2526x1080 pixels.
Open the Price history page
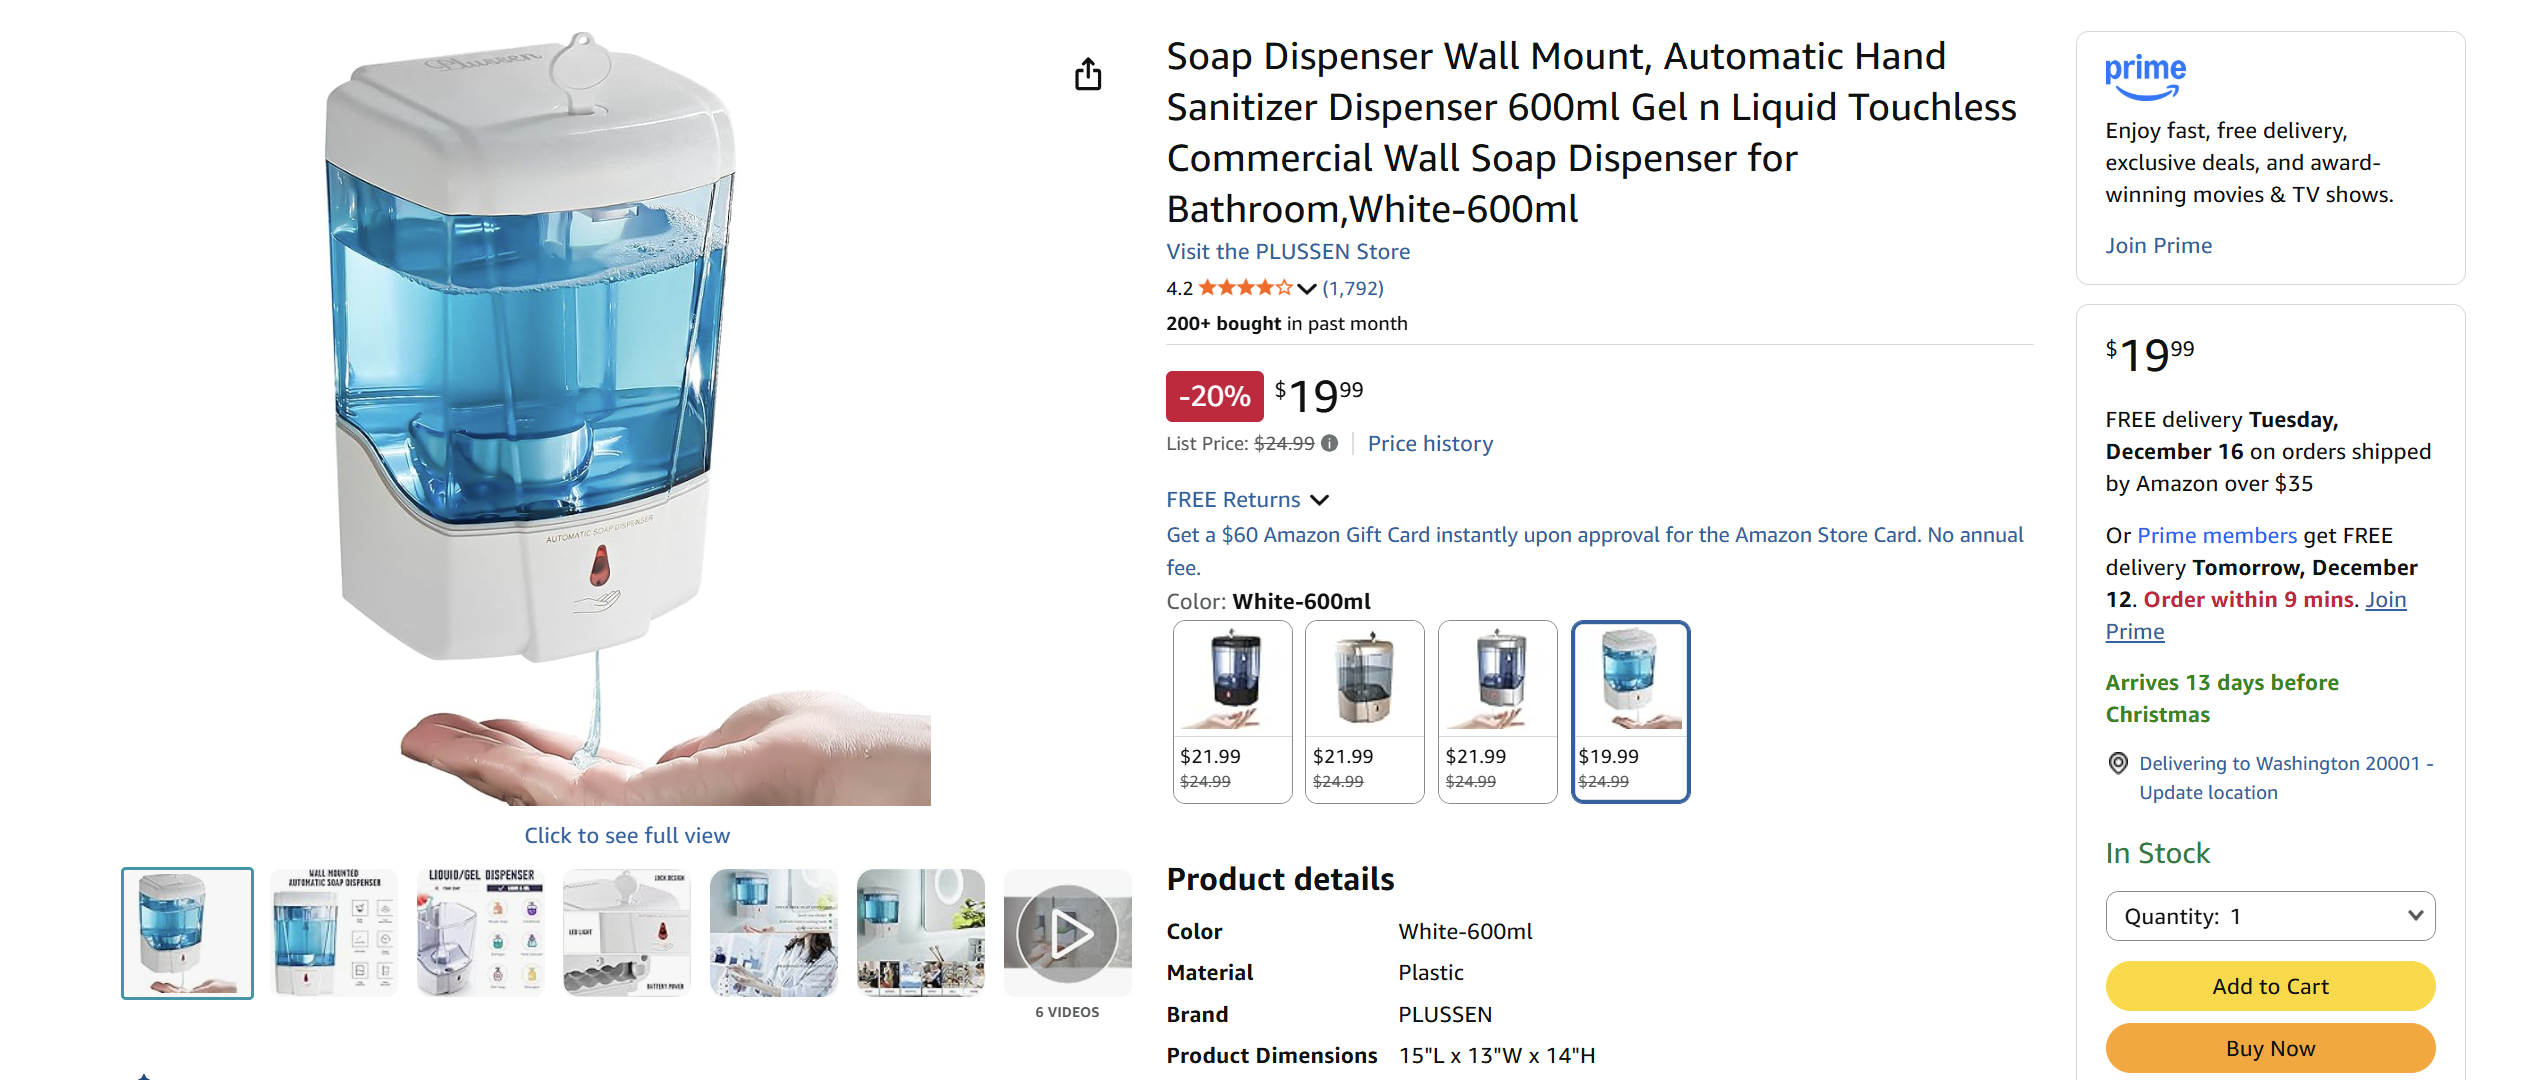(x=1430, y=443)
